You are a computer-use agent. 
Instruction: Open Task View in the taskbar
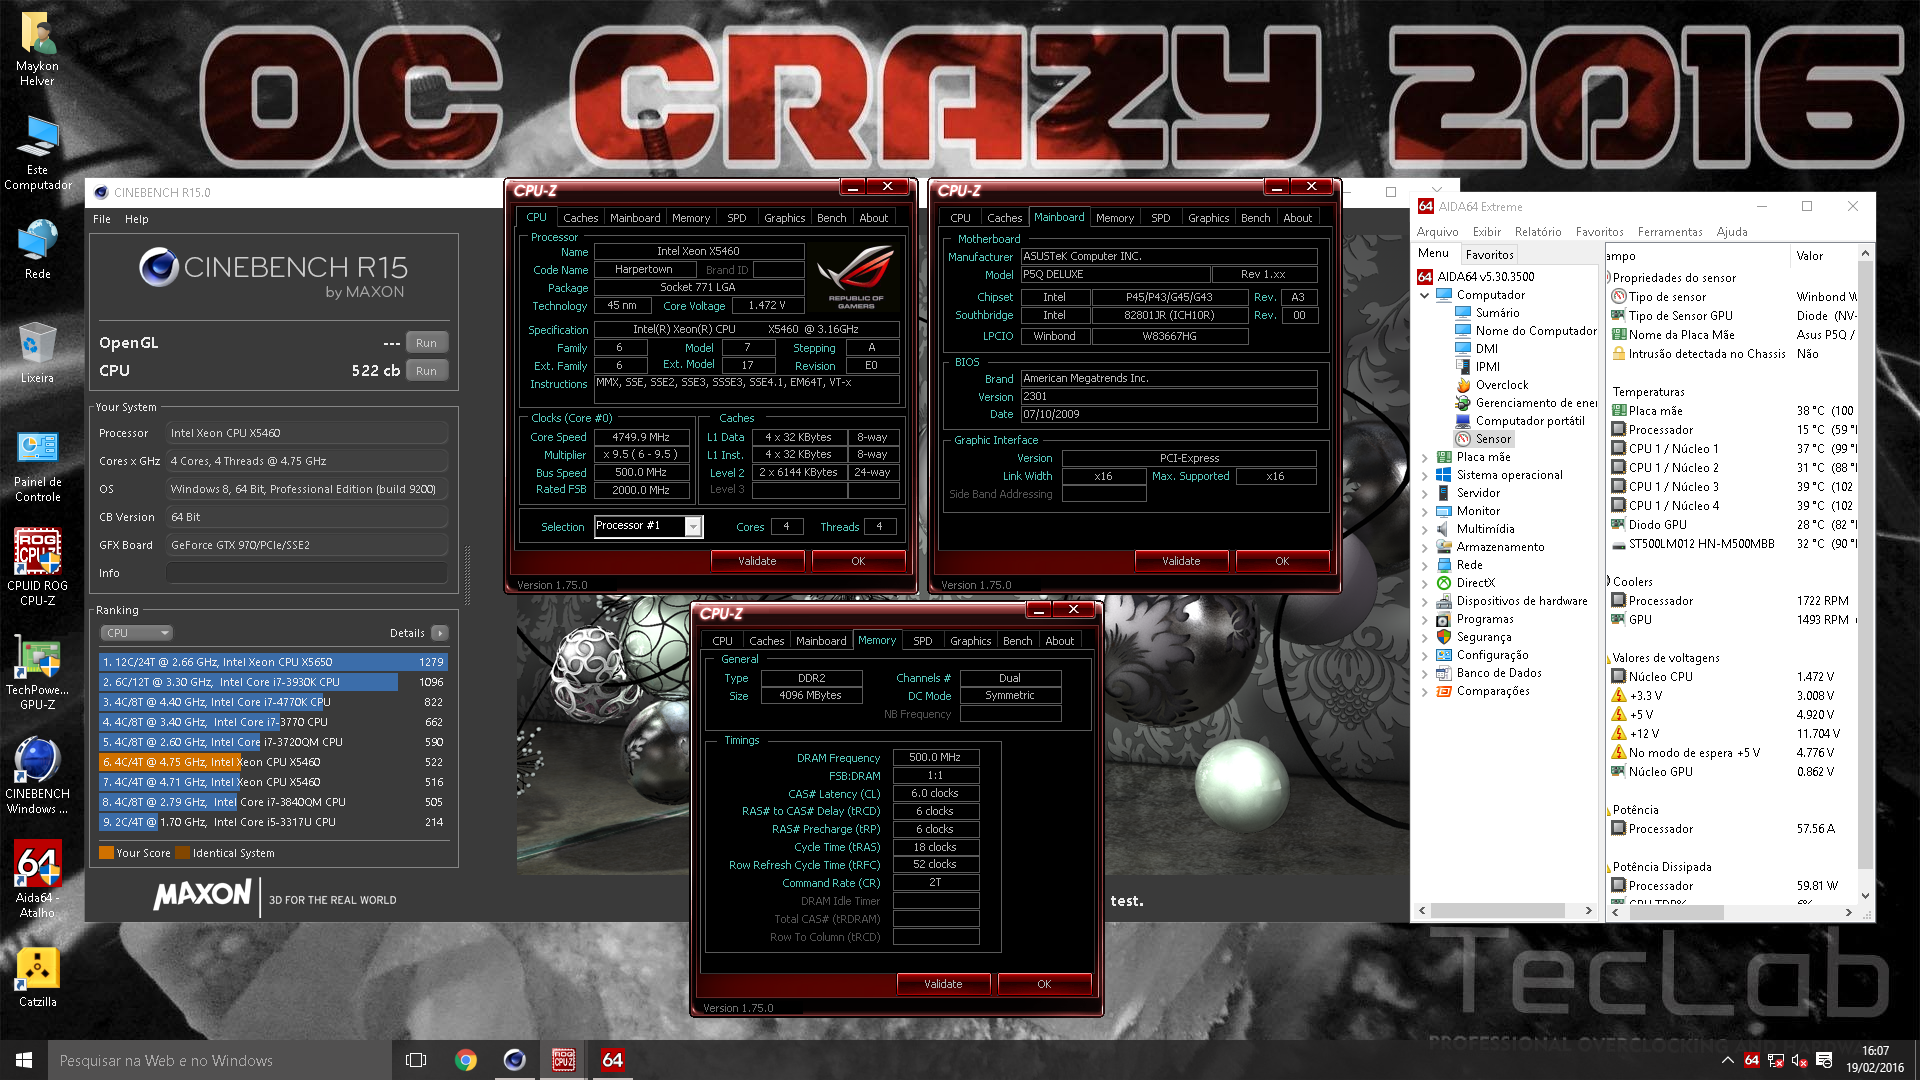(416, 1060)
